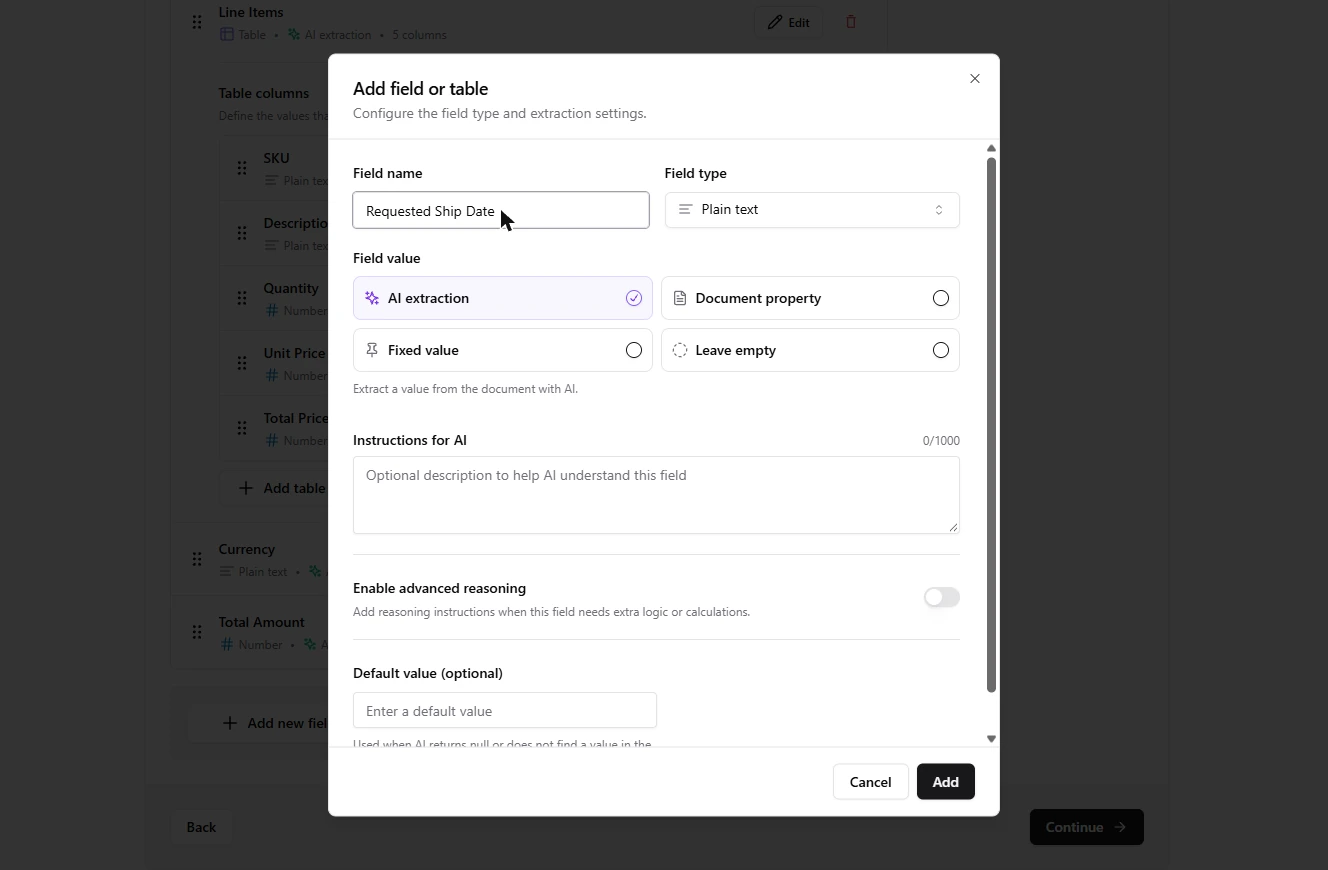Click the table icon under Line Items
The image size is (1328, 870).
click(x=227, y=34)
